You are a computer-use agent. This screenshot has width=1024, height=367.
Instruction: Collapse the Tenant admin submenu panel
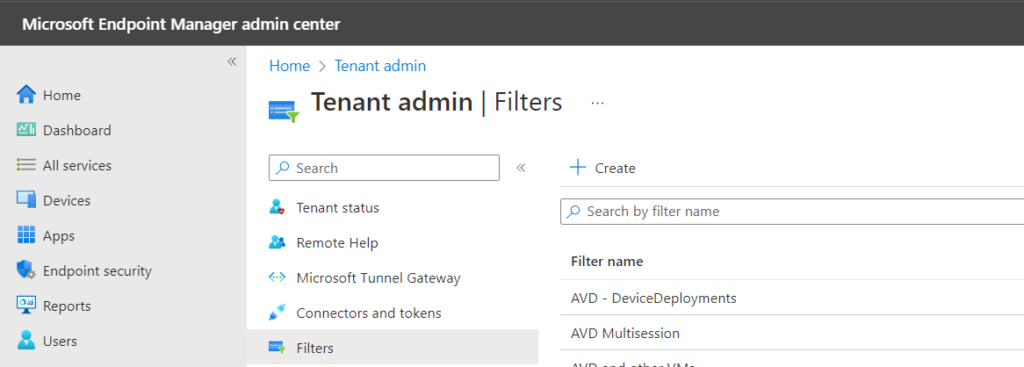coord(520,168)
